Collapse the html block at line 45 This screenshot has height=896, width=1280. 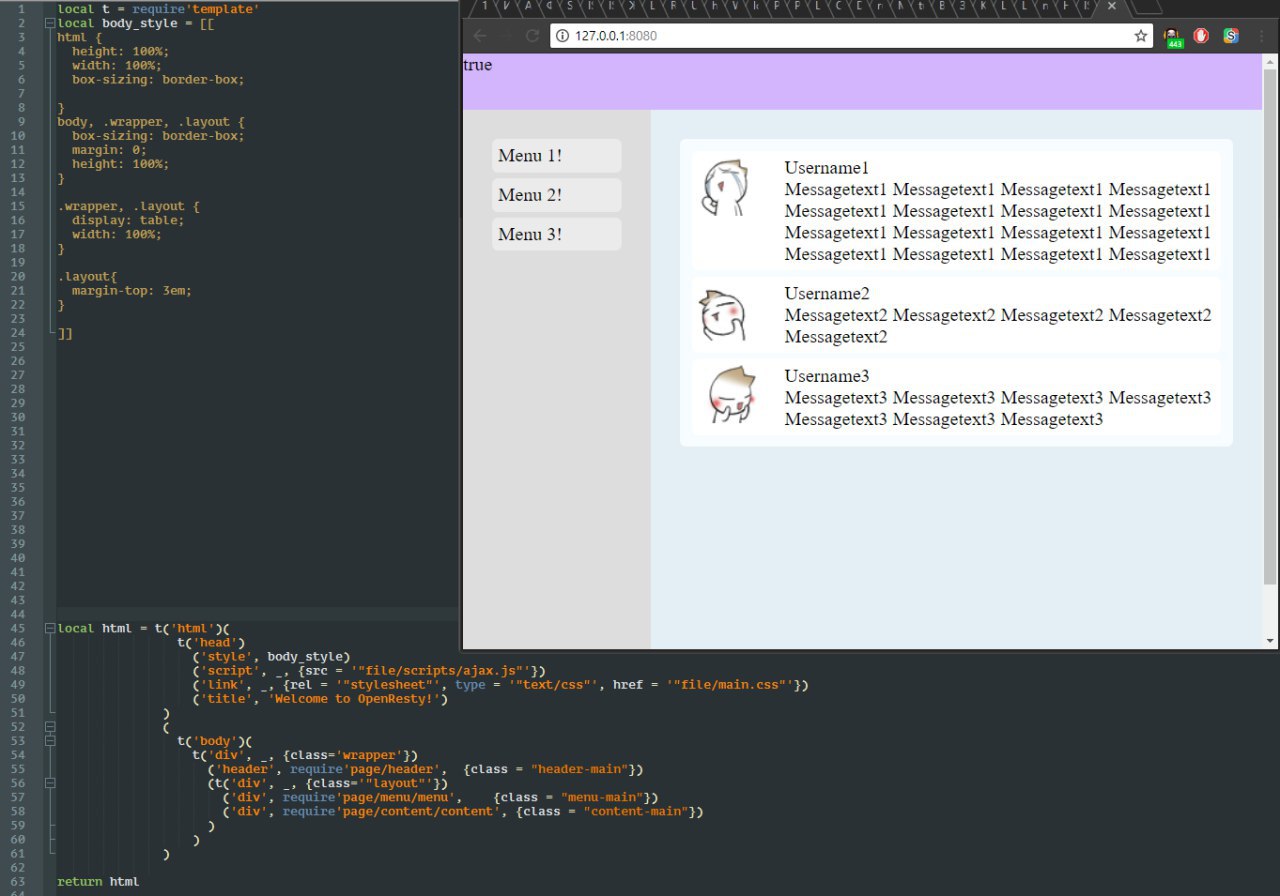[50, 629]
